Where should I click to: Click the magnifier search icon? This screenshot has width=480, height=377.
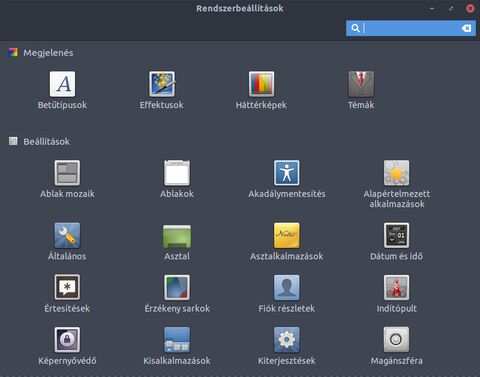[x=355, y=28]
